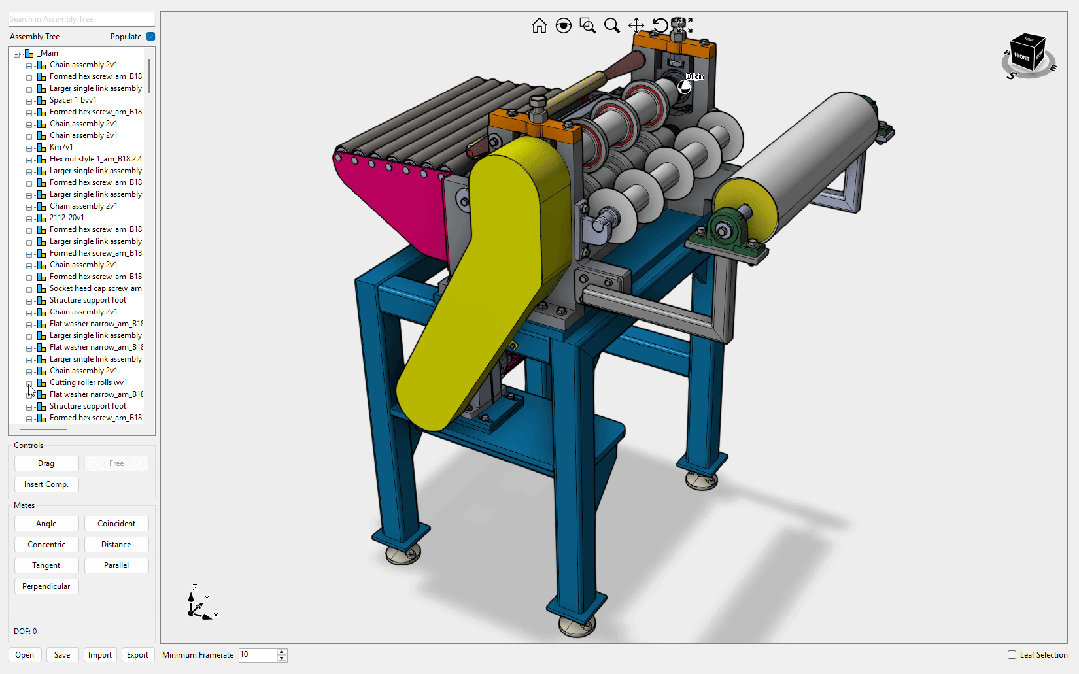Viewport: 1079px width, 674px height.
Task: Click the 2112-20v1 component icon
Action: [x=41, y=218]
